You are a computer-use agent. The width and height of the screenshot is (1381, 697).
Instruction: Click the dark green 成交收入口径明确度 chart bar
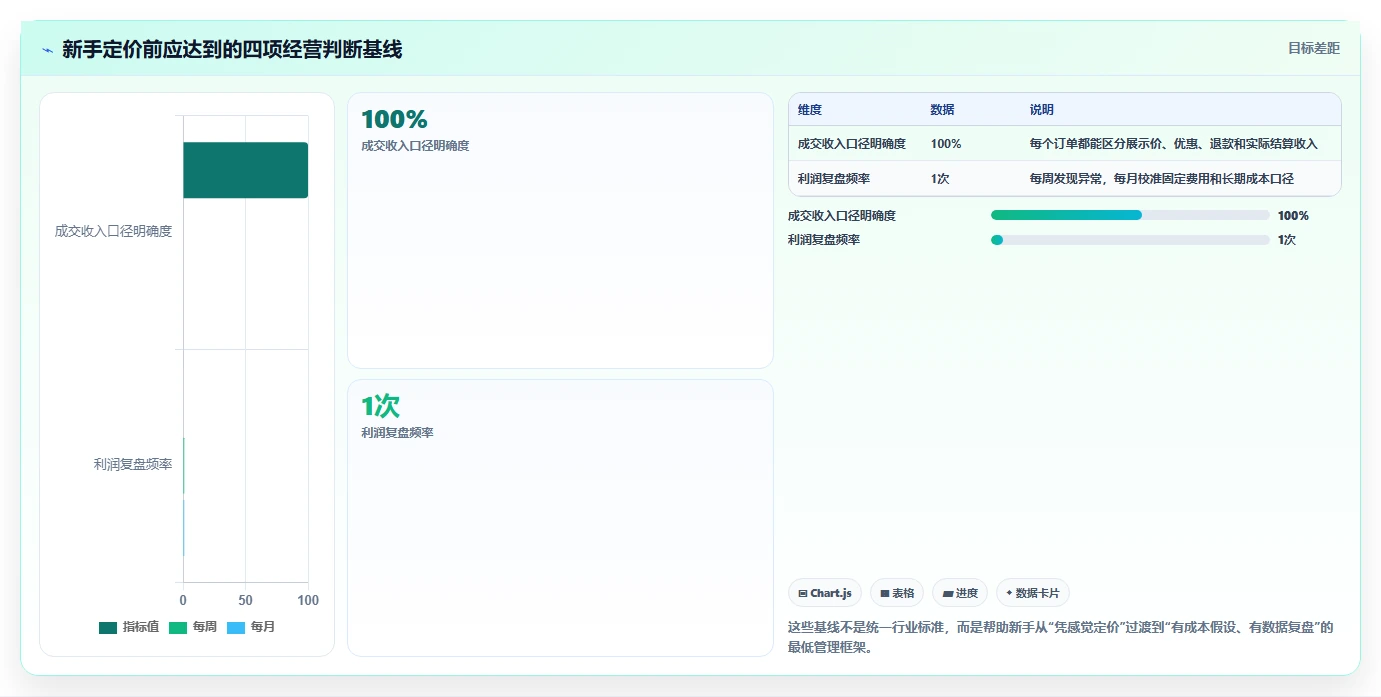pyautogui.click(x=245, y=170)
